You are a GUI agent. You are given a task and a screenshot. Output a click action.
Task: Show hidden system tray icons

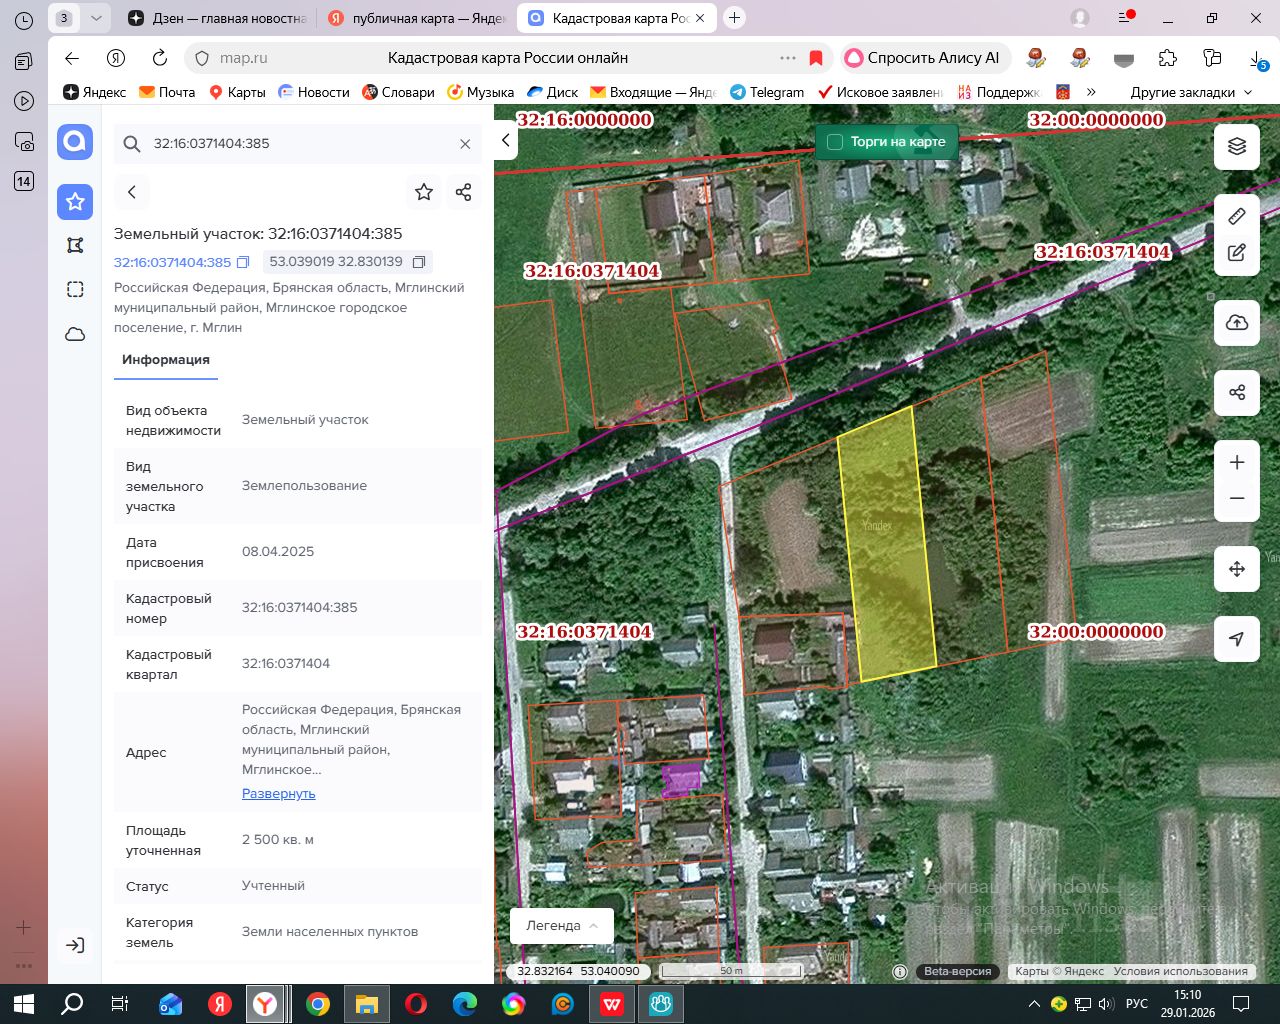pyautogui.click(x=1034, y=1004)
